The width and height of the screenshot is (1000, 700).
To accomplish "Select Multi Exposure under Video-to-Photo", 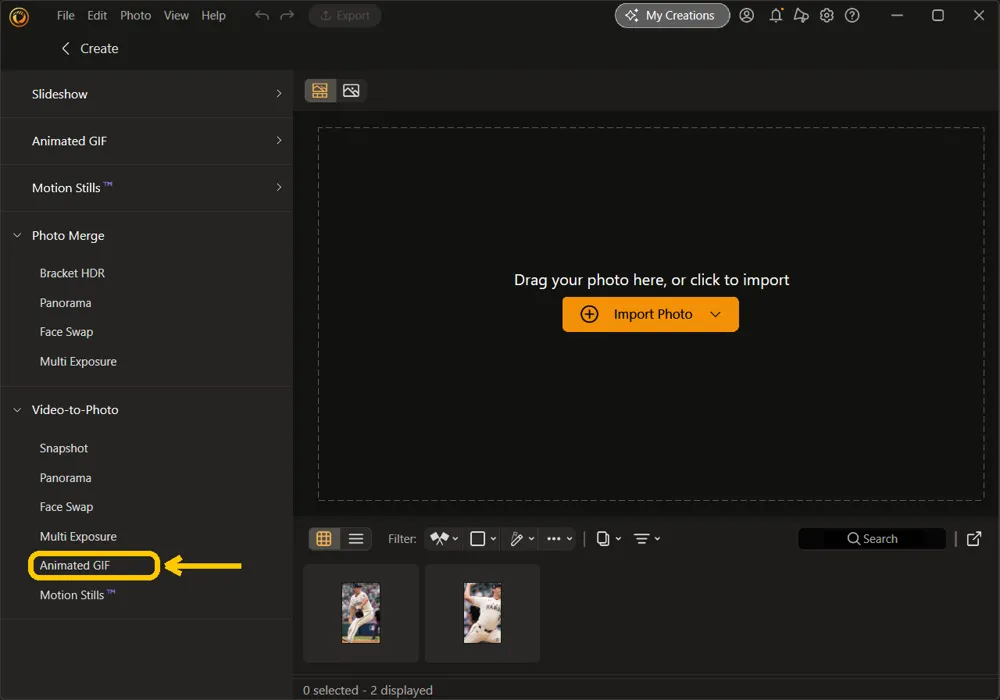I will pyautogui.click(x=78, y=536).
